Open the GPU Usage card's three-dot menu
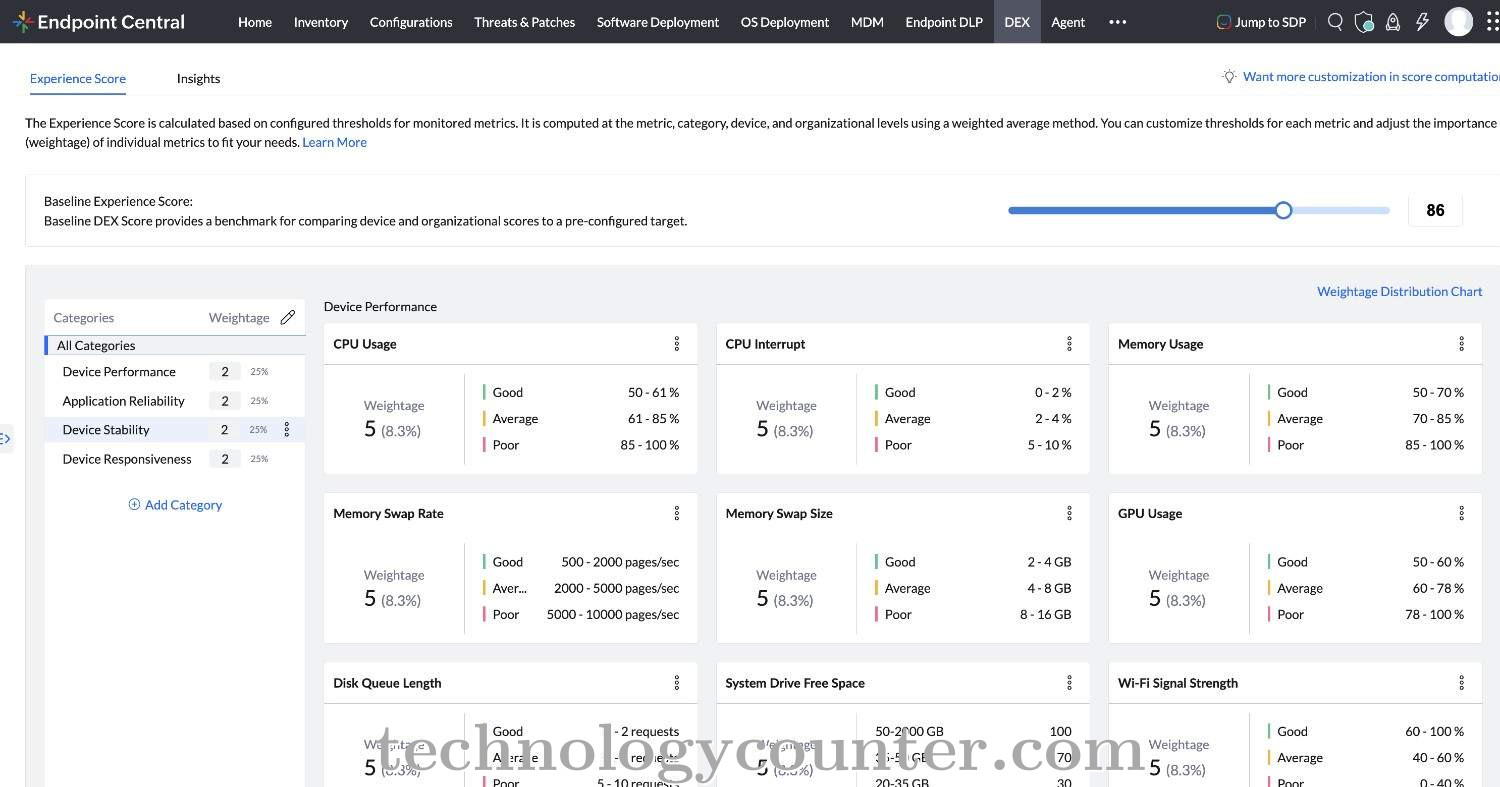This screenshot has width=1500, height=787. pos(1461,513)
